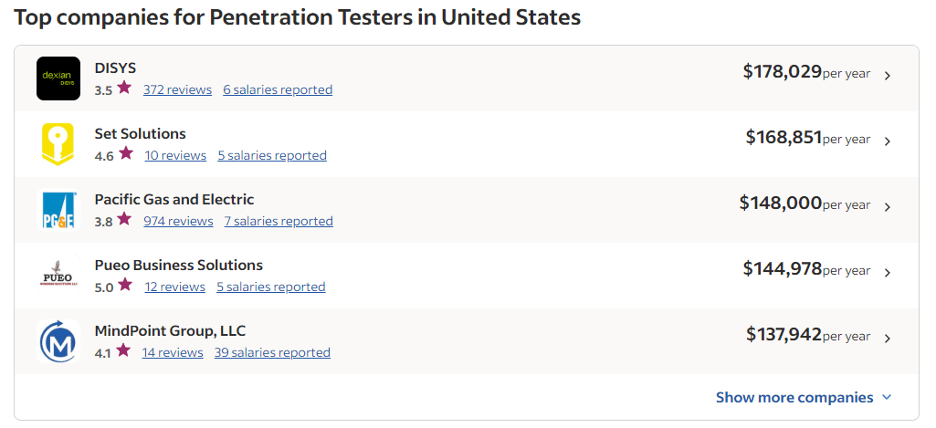
Task: Click the PG&E company logo
Action: (58, 210)
